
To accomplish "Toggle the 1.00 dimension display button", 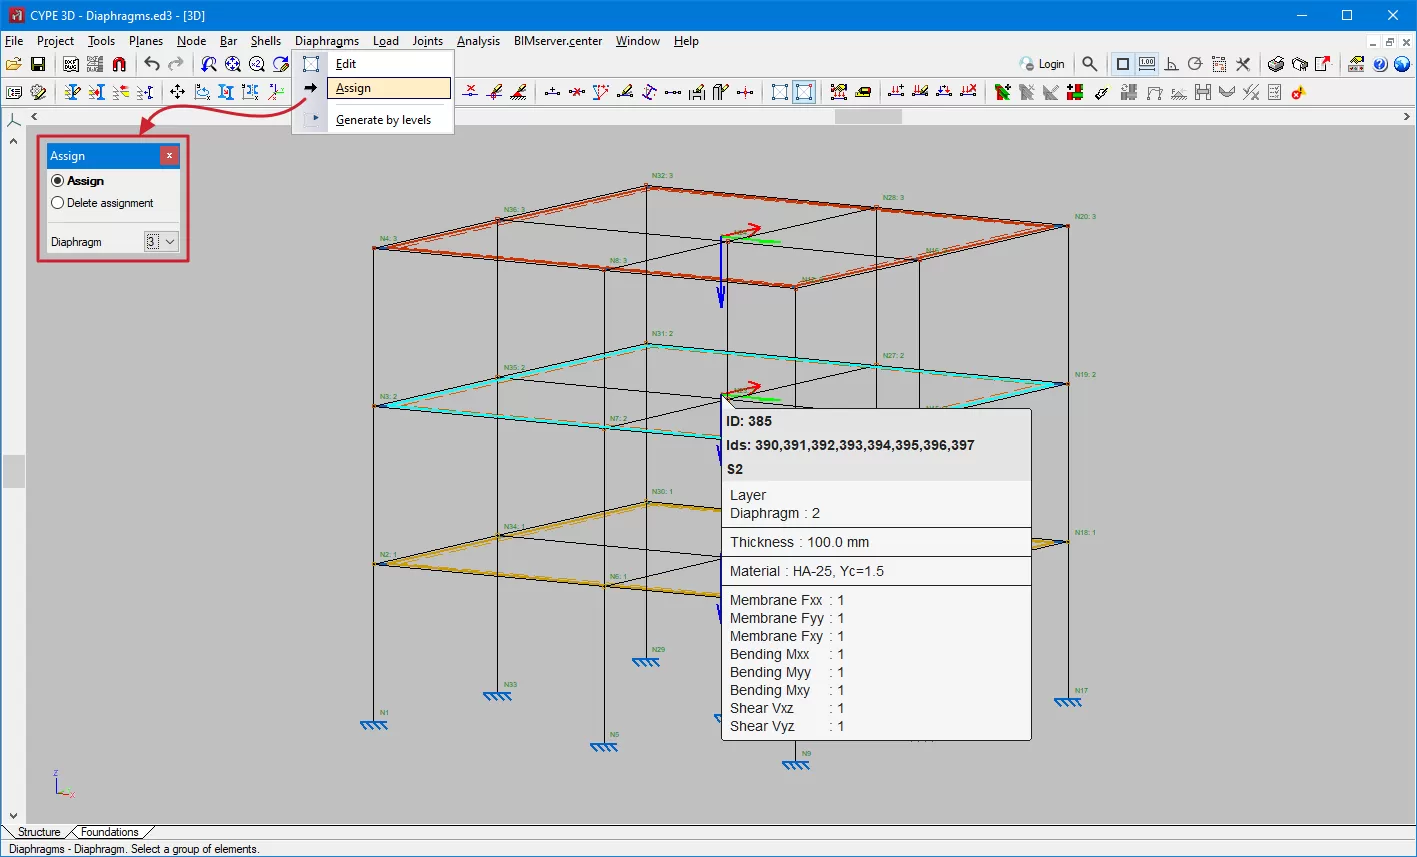I will point(1147,64).
